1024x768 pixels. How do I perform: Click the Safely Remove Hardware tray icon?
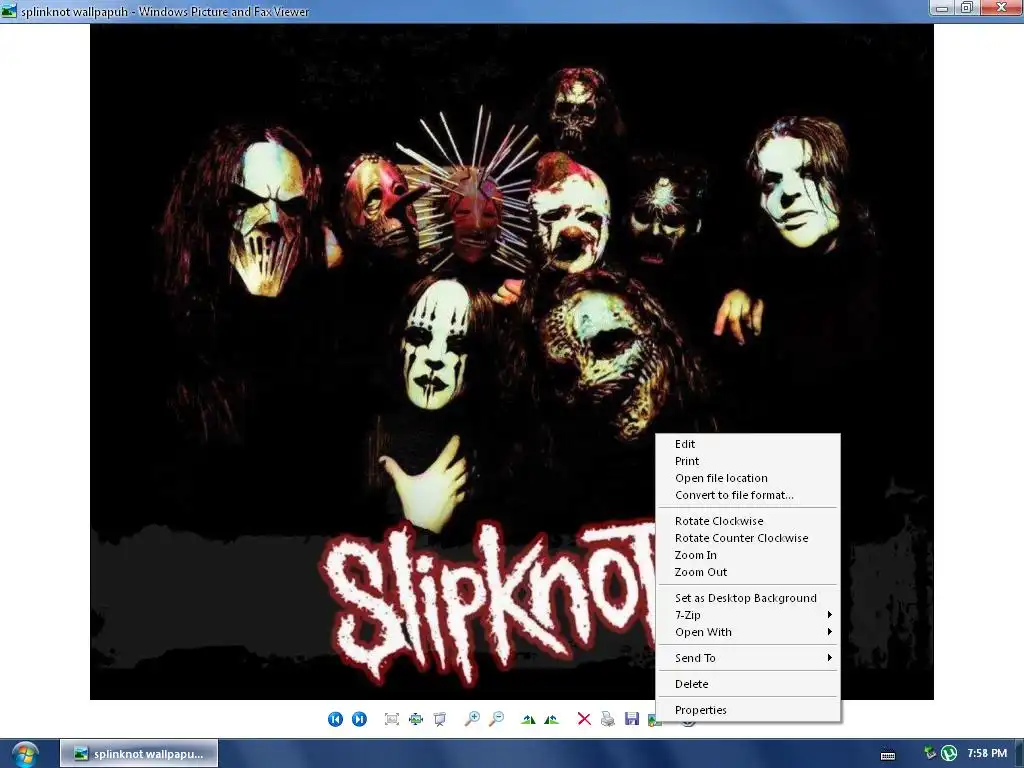(930, 753)
